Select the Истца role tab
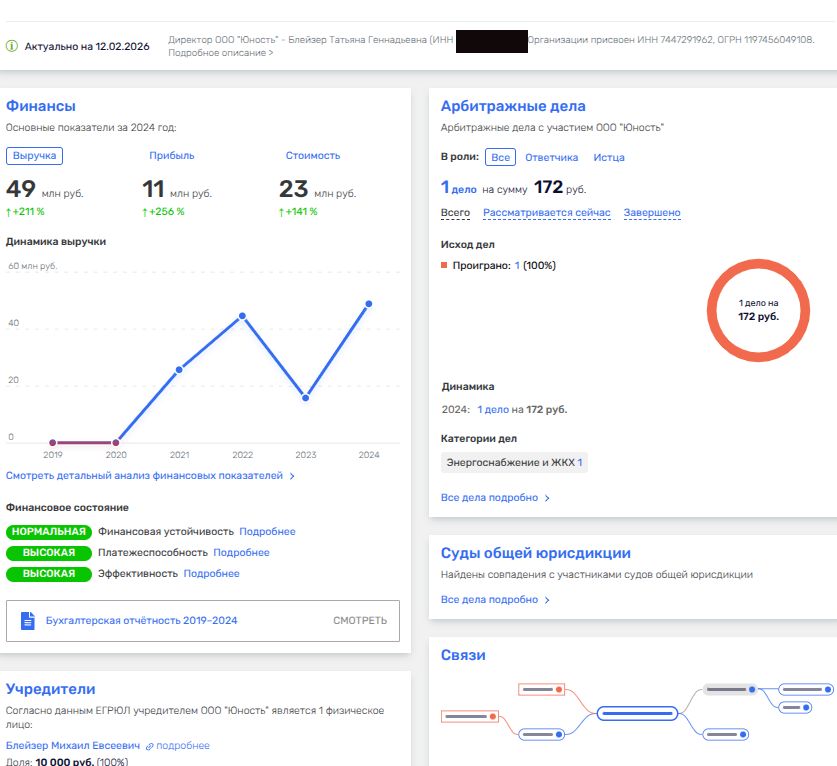 coord(609,157)
